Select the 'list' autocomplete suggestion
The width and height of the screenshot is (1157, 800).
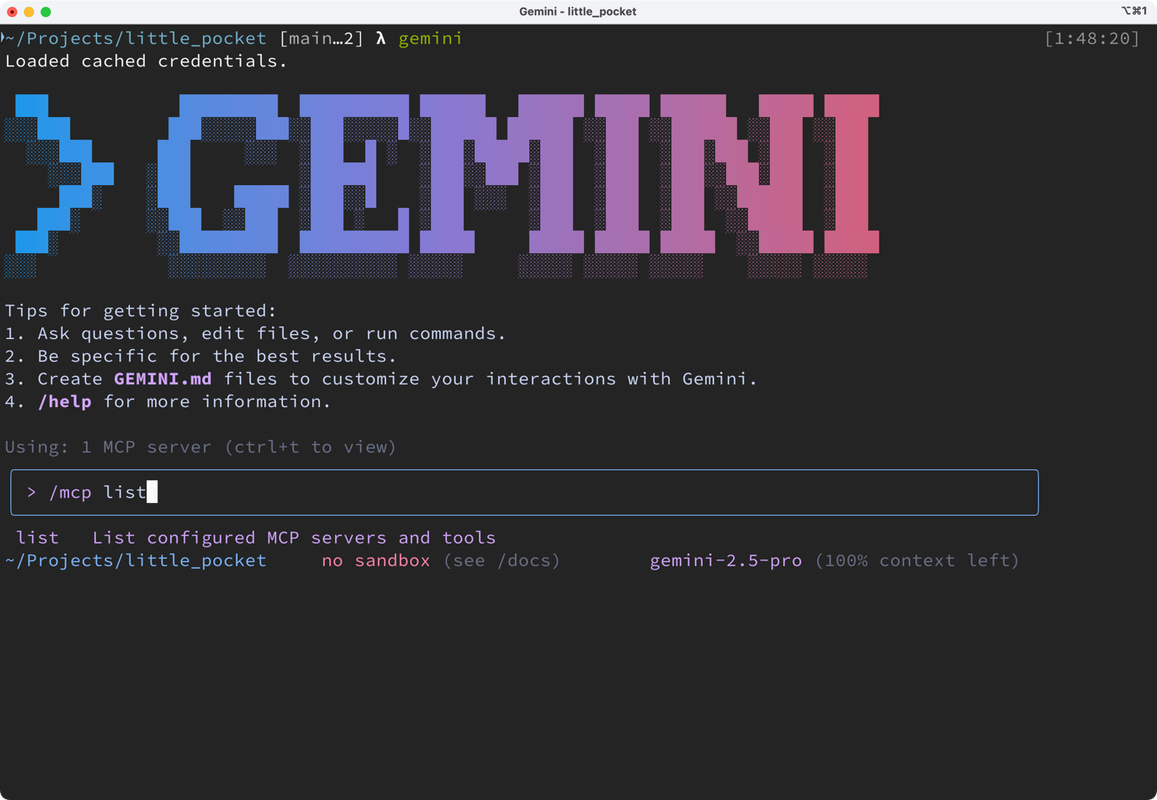click(37, 538)
